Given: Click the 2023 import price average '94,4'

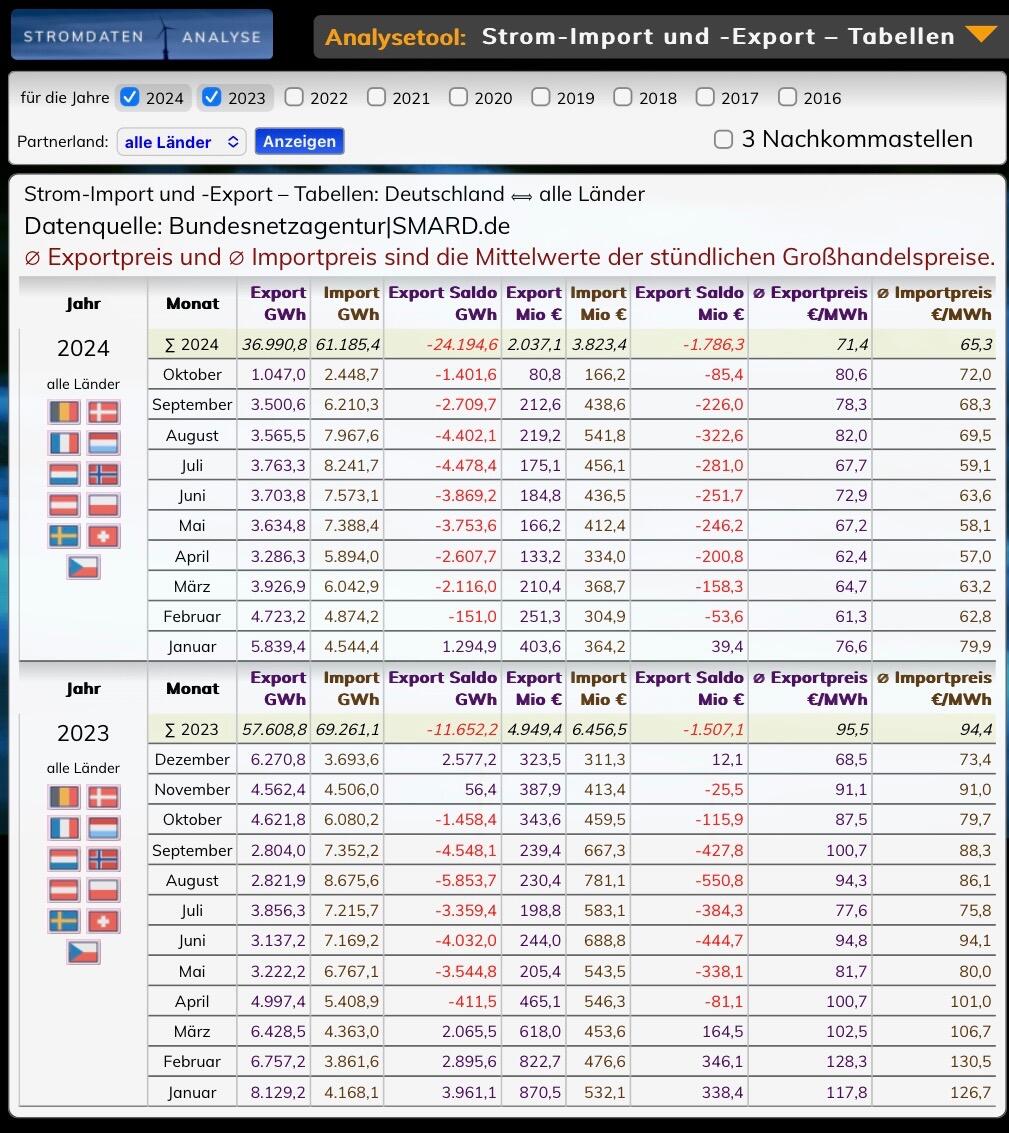Looking at the screenshot, I should pyautogui.click(x=976, y=730).
